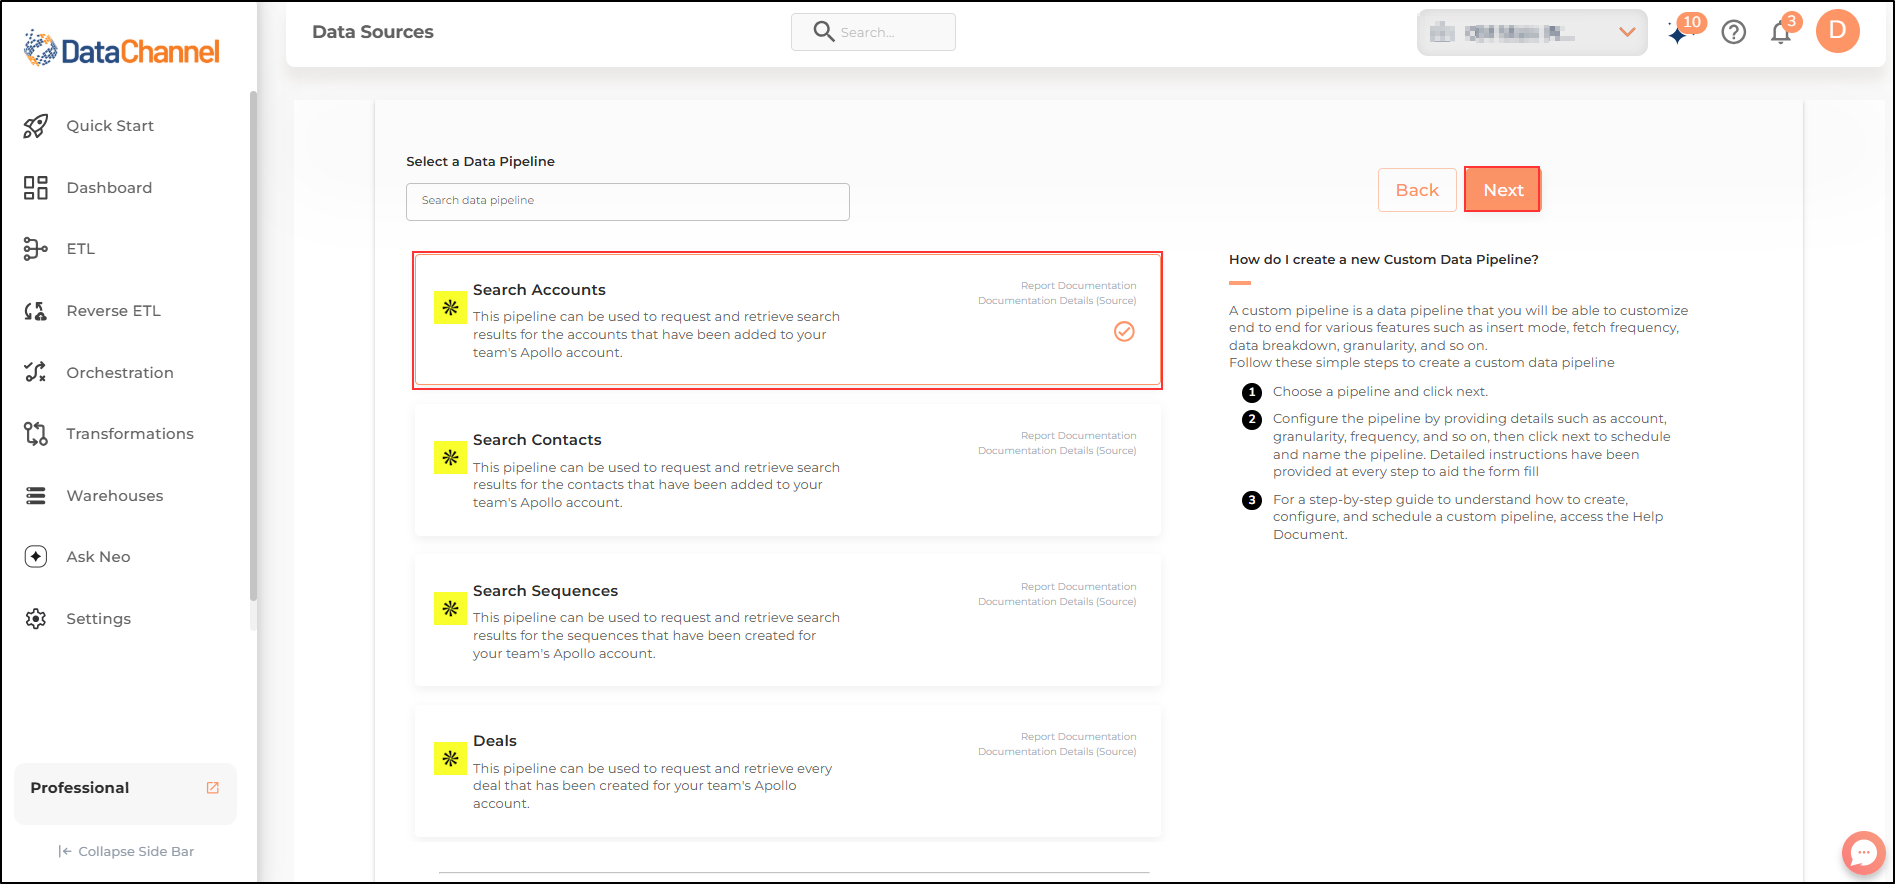This screenshot has width=1895, height=884.
Task: Select the Deals pipeline card
Action: (787, 772)
